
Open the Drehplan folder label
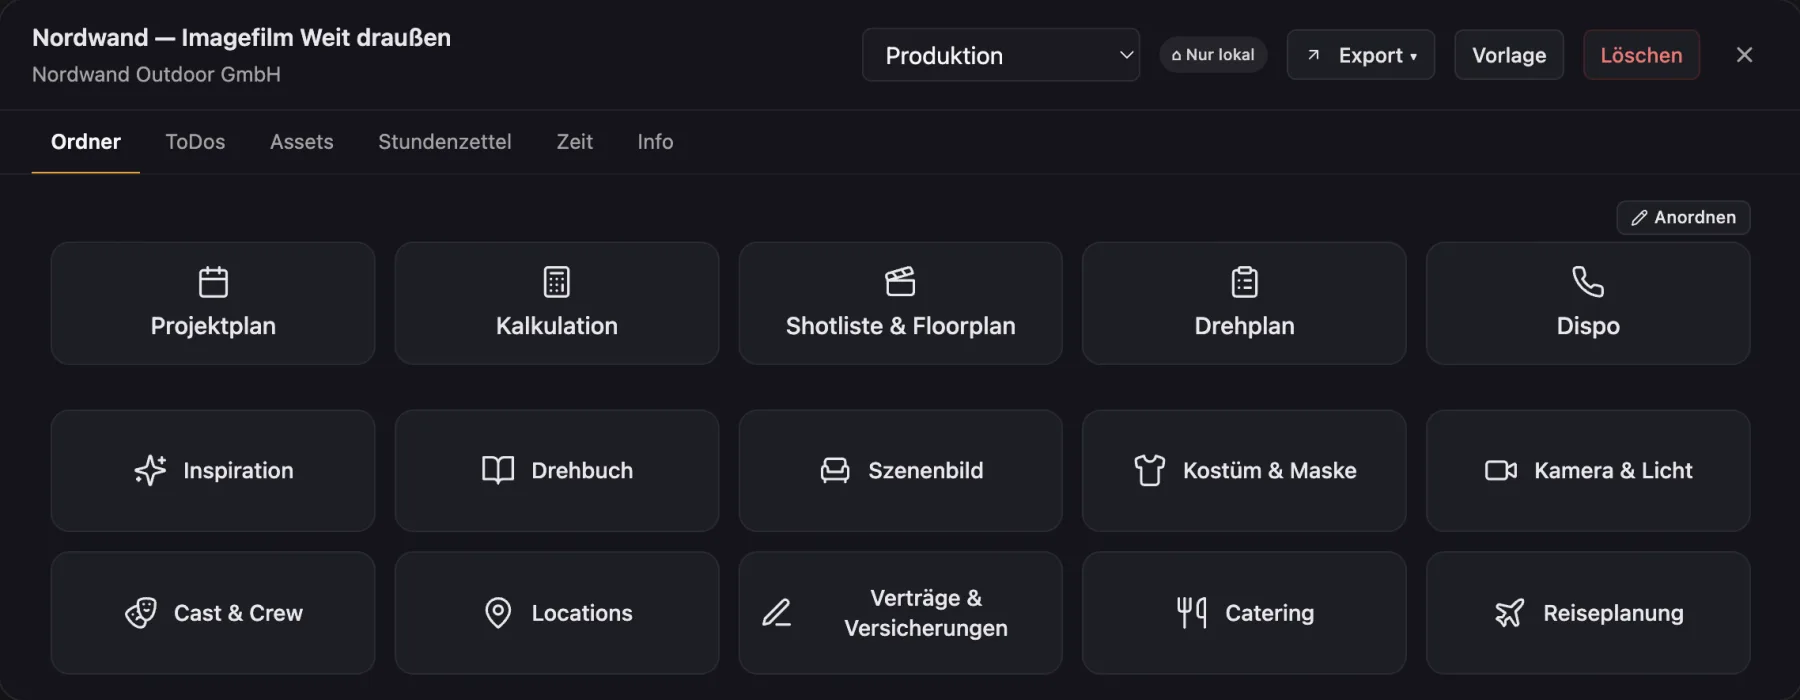1244,326
